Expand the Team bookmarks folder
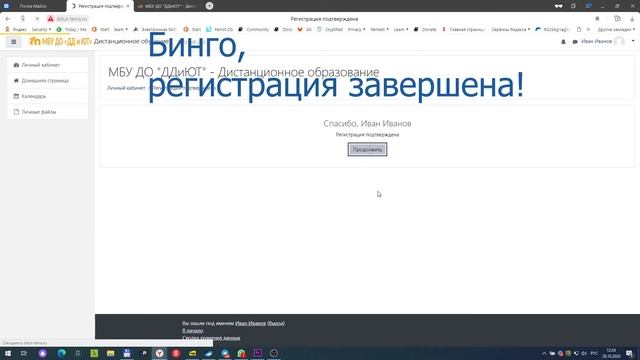 coord(120,29)
